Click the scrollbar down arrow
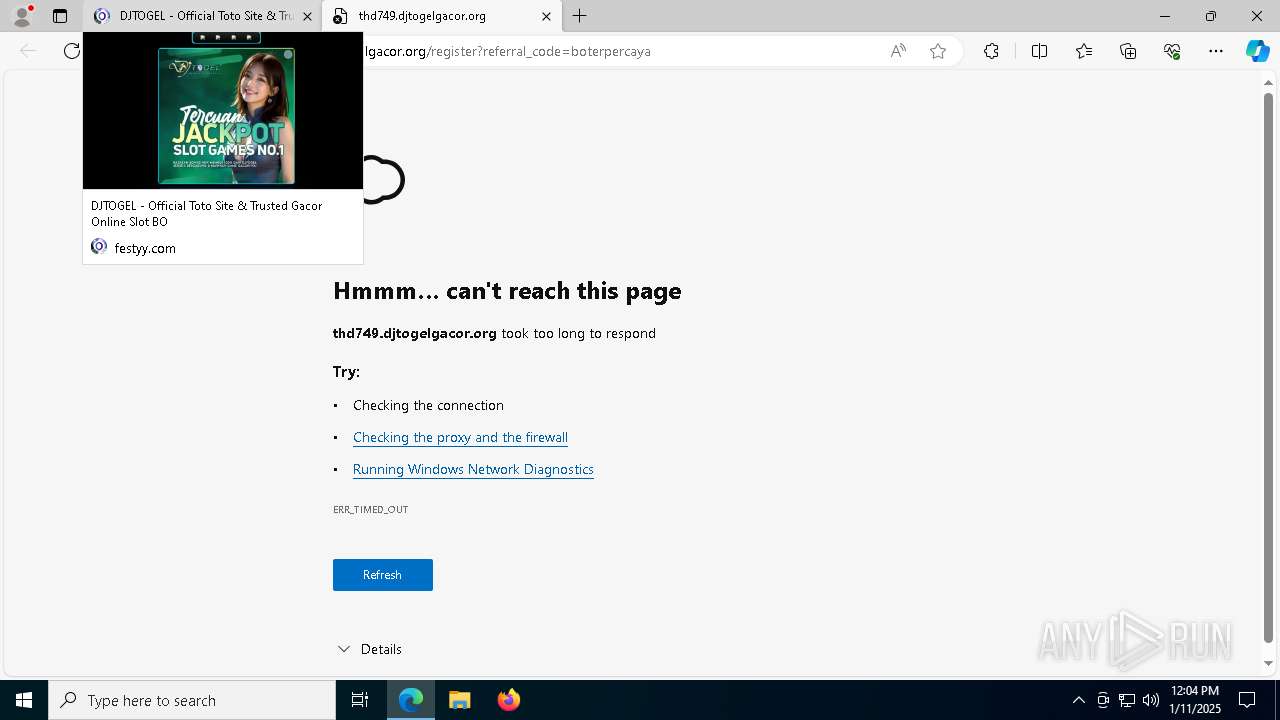The width and height of the screenshot is (1280, 720). (x=1268, y=663)
